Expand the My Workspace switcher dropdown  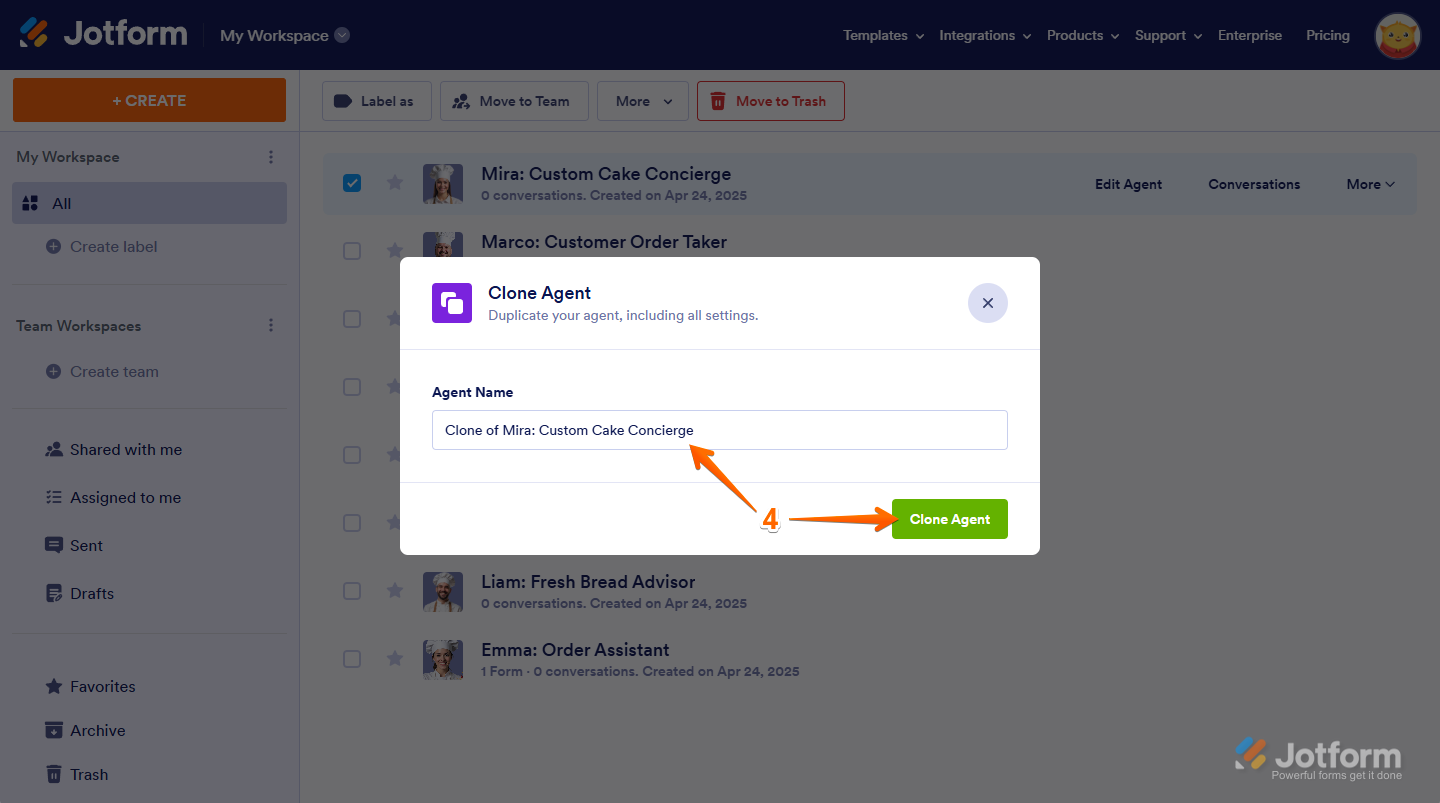(342, 35)
